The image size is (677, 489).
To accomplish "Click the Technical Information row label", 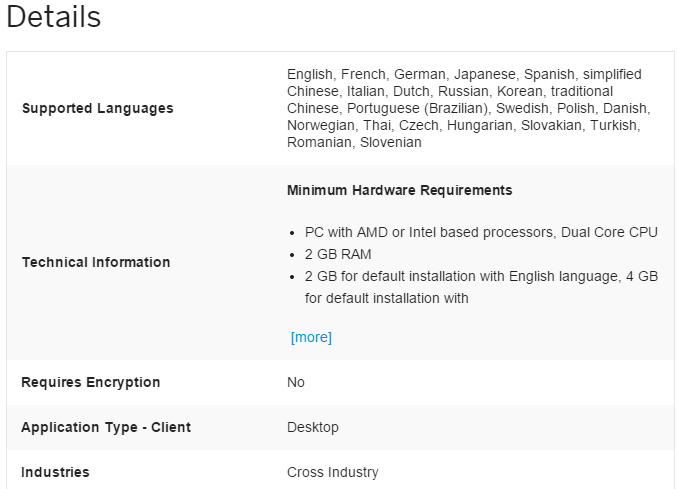I will (x=96, y=262).
